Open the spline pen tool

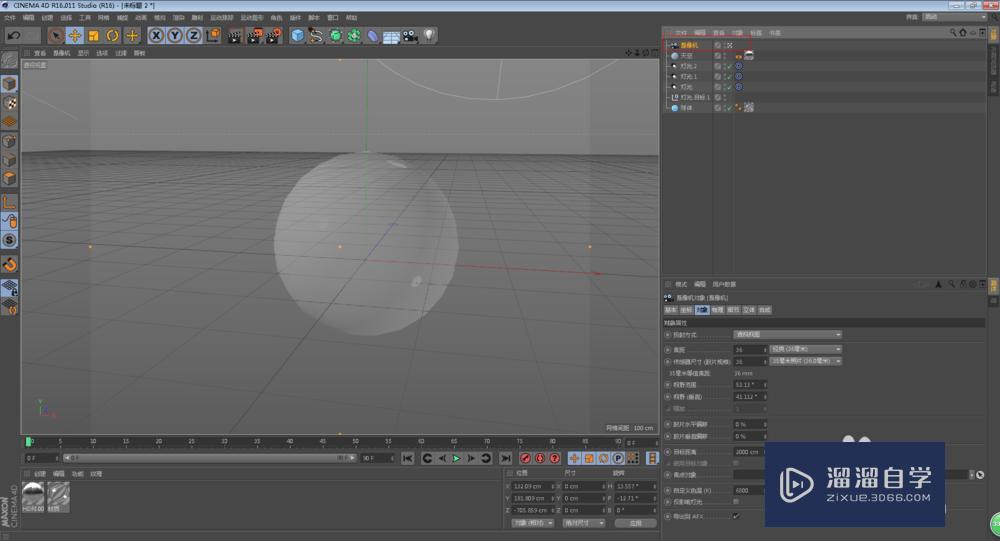[x=316, y=36]
